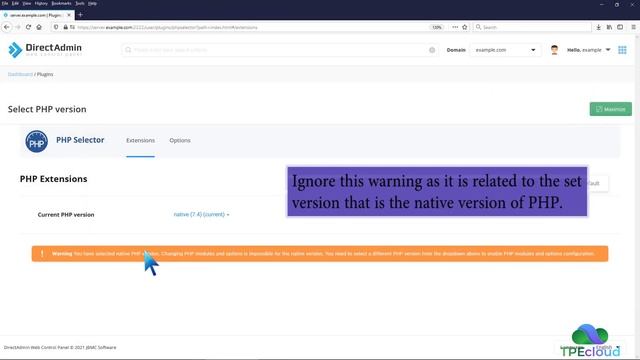Click the DirectAdmin Web Control Panel footer text
The height and width of the screenshot is (360, 640).
click(60, 347)
